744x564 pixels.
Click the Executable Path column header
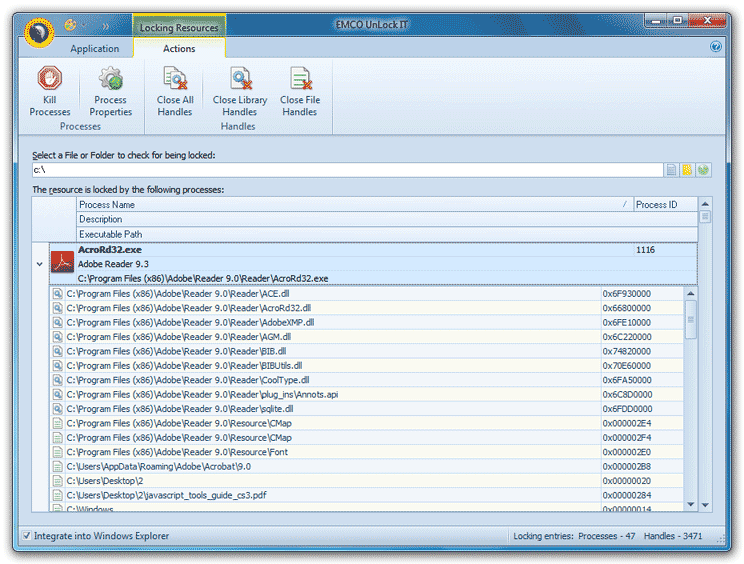pos(387,234)
